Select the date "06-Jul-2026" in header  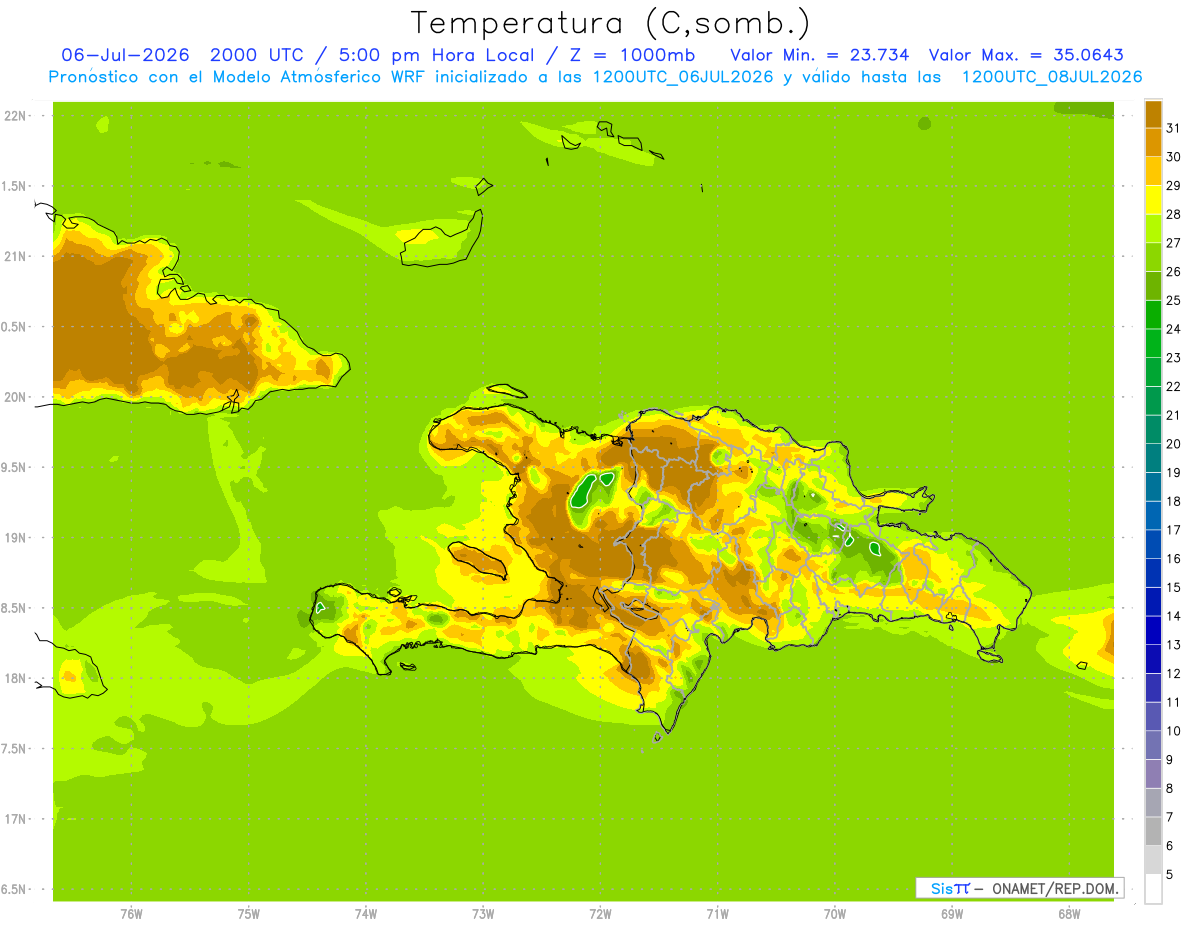(125, 55)
